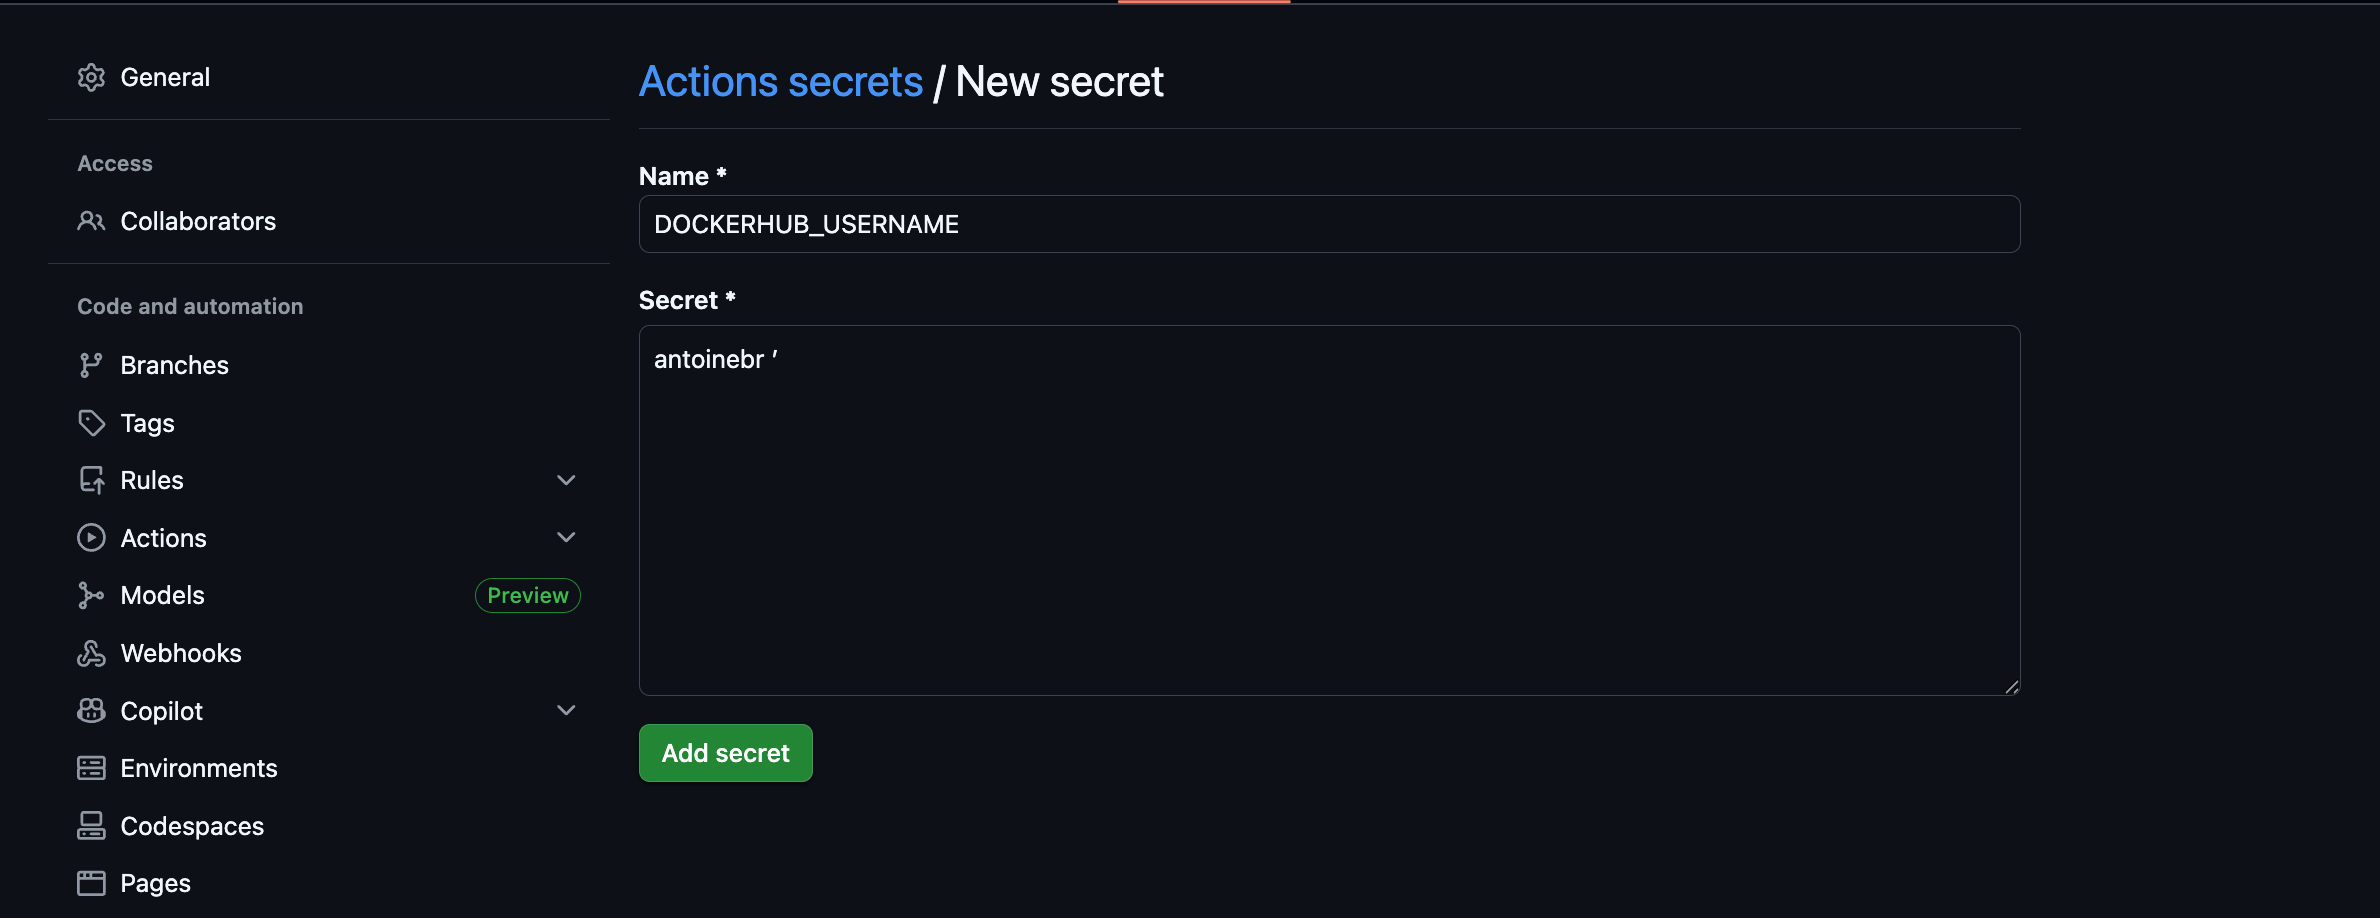Open the Webhooks settings page
This screenshot has height=918, width=2380.
point(181,654)
